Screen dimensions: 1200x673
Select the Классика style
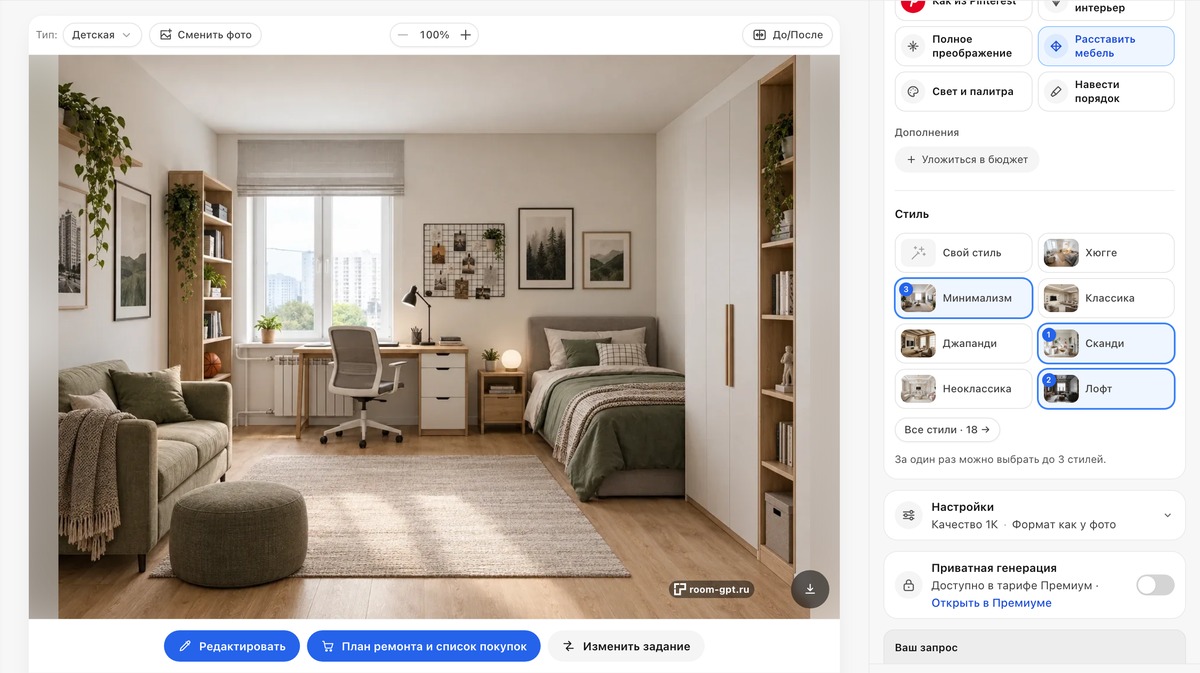point(1106,298)
